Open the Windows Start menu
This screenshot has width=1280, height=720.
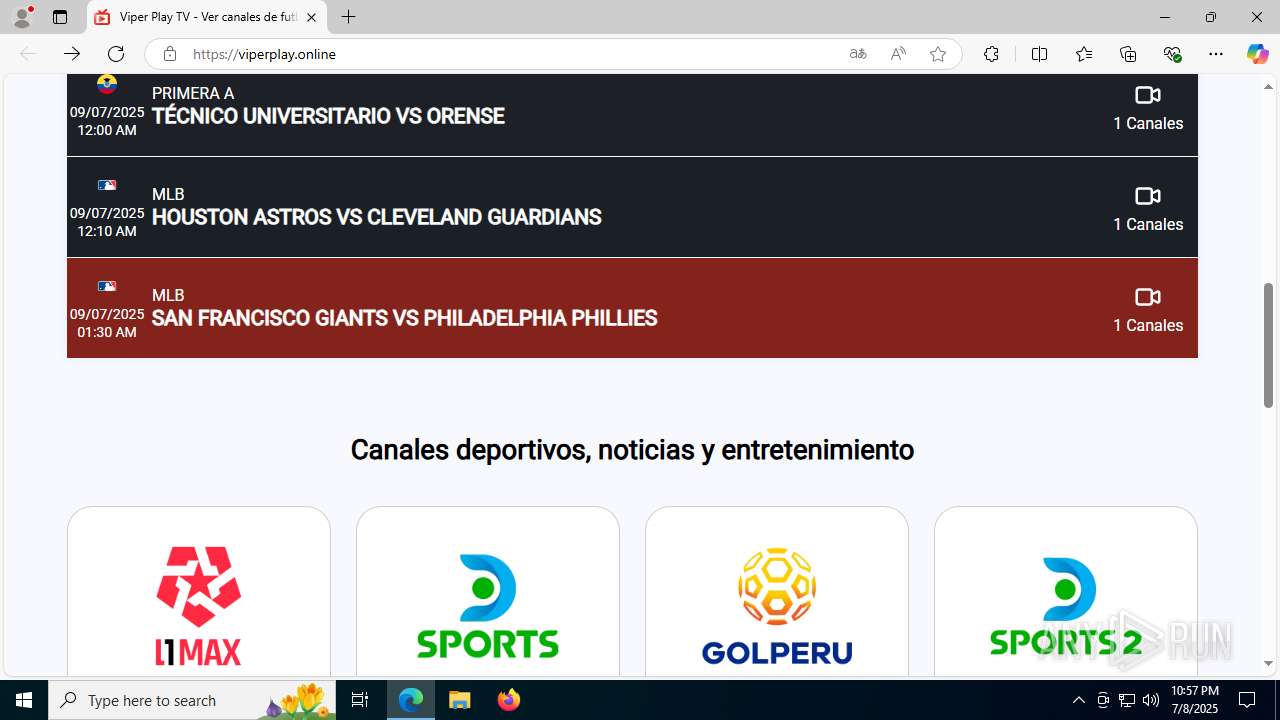pyautogui.click(x=24, y=700)
